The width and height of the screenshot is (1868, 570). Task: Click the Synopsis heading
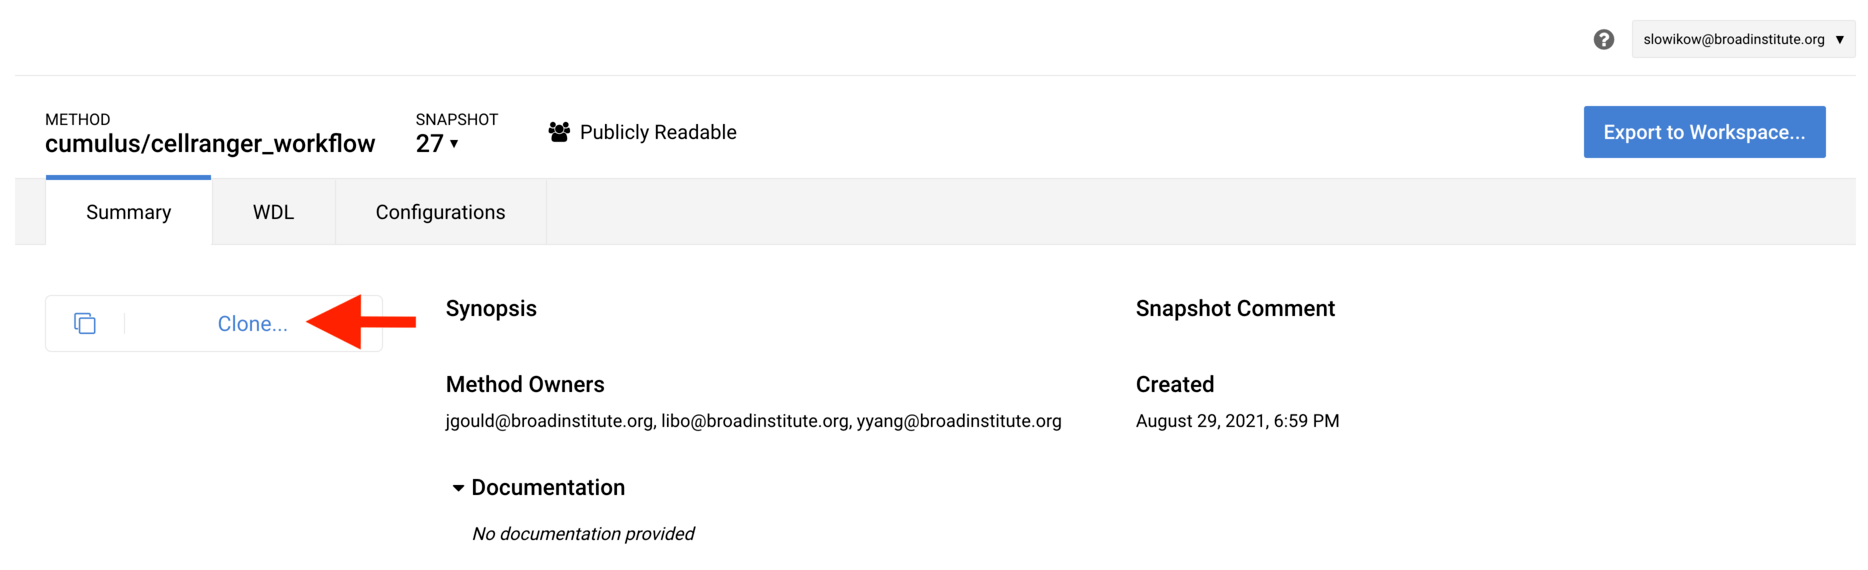[491, 308]
